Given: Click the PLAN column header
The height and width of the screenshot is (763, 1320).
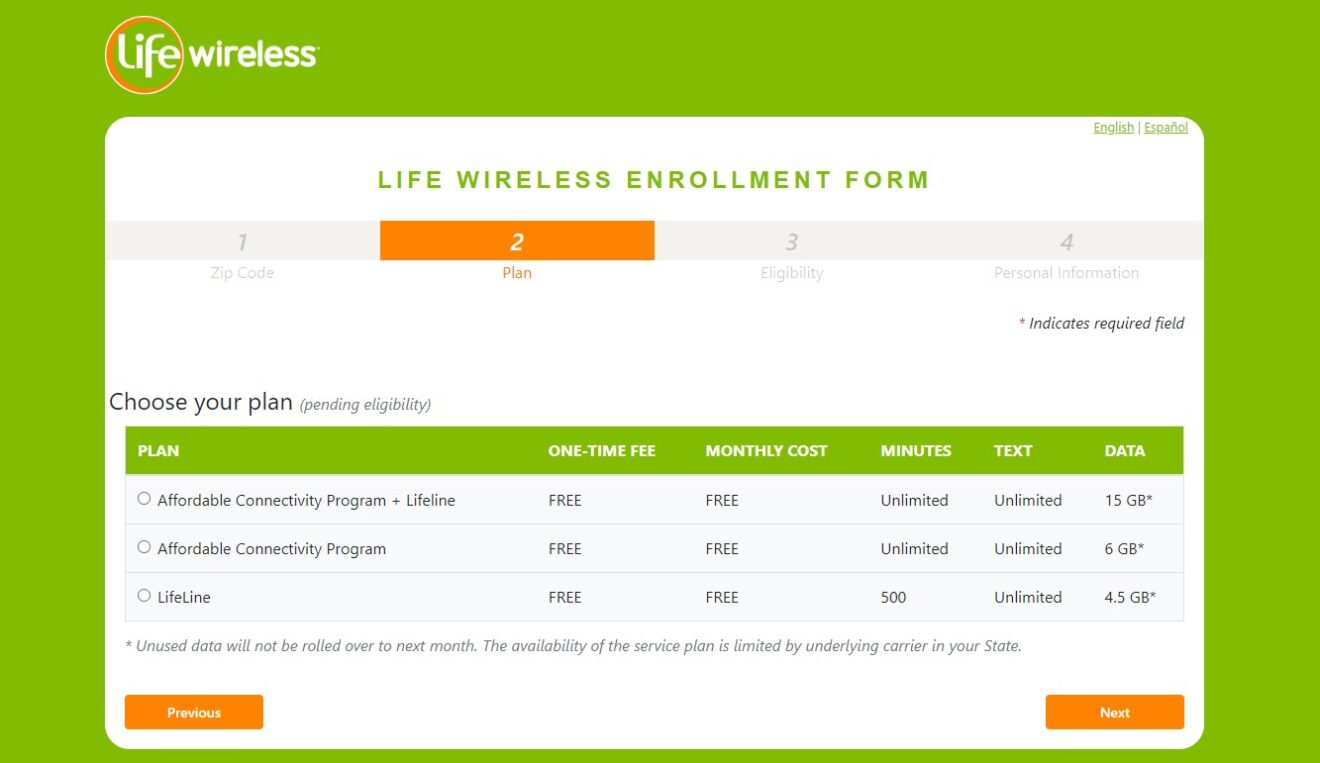Looking at the screenshot, I should (x=158, y=450).
